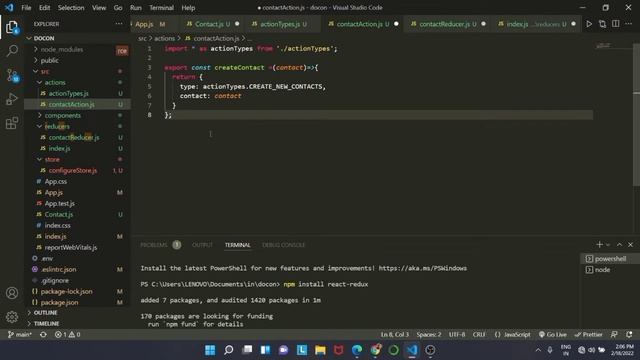Screen dimensions: 640x360
Task: Open editor More Actions ellipsis
Action: click(x=629, y=24)
